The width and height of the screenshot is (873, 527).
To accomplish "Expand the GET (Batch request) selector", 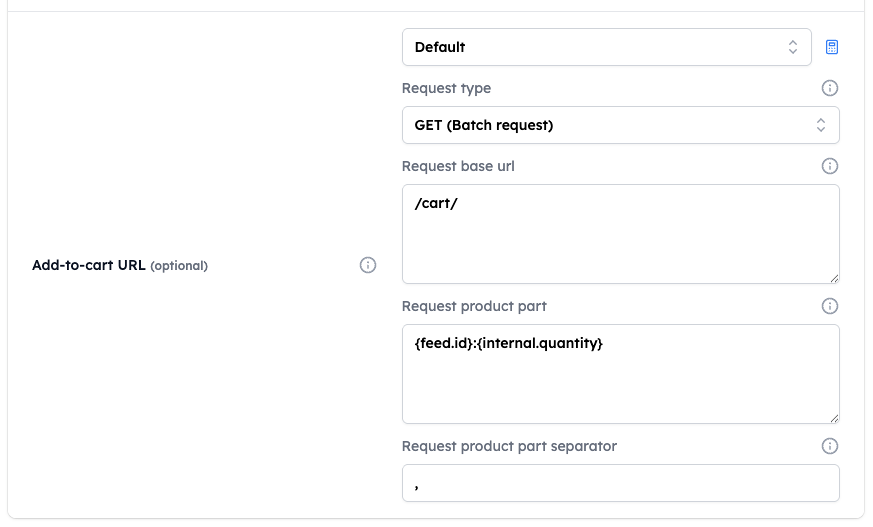I will pyautogui.click(x=620, y=125).
